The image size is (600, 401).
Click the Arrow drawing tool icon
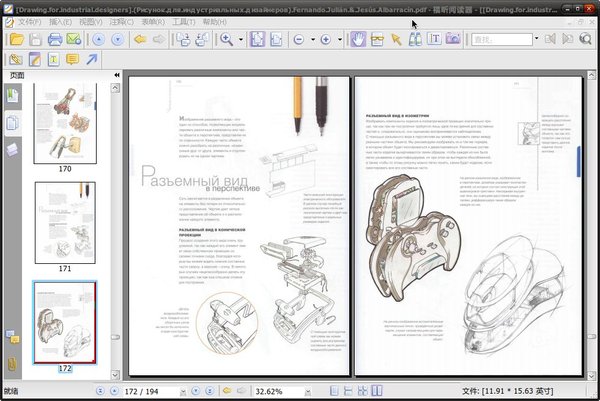[92, 60]
